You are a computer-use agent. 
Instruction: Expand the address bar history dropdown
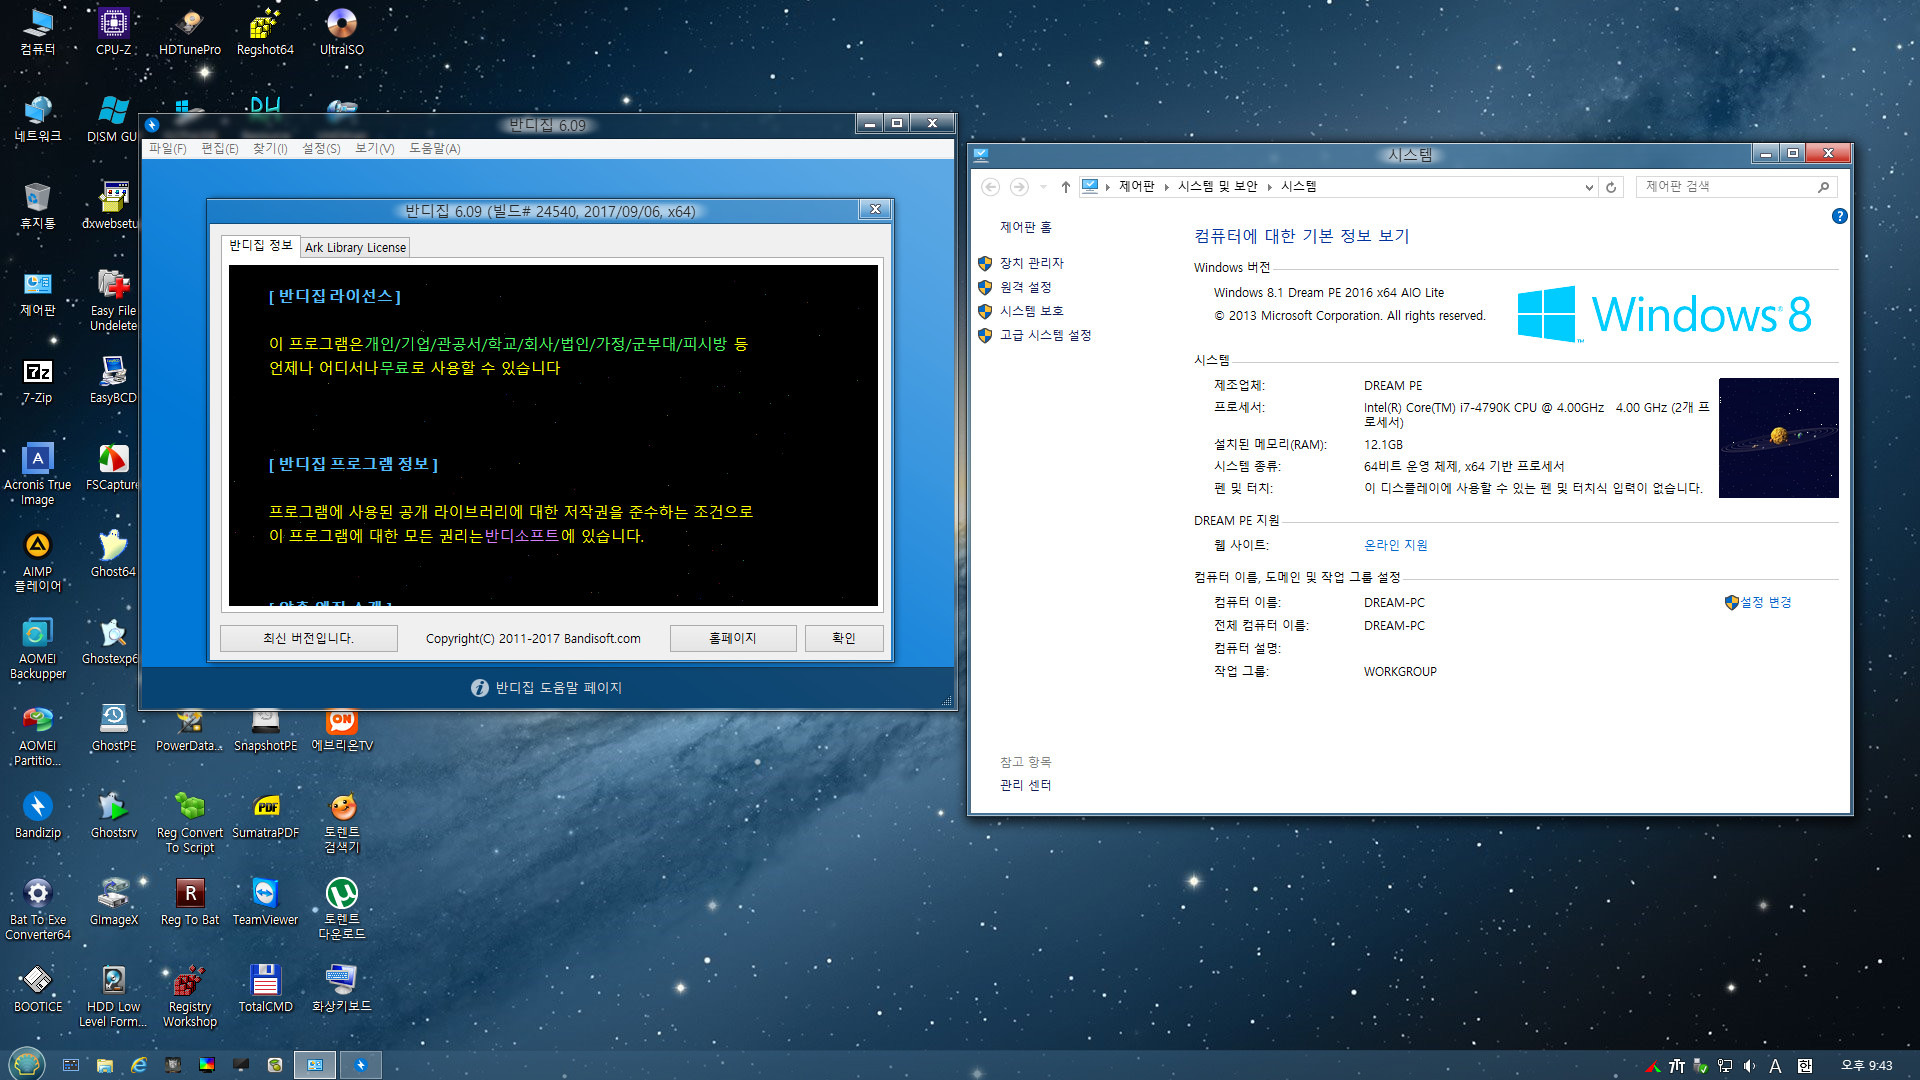point(1589,187)
